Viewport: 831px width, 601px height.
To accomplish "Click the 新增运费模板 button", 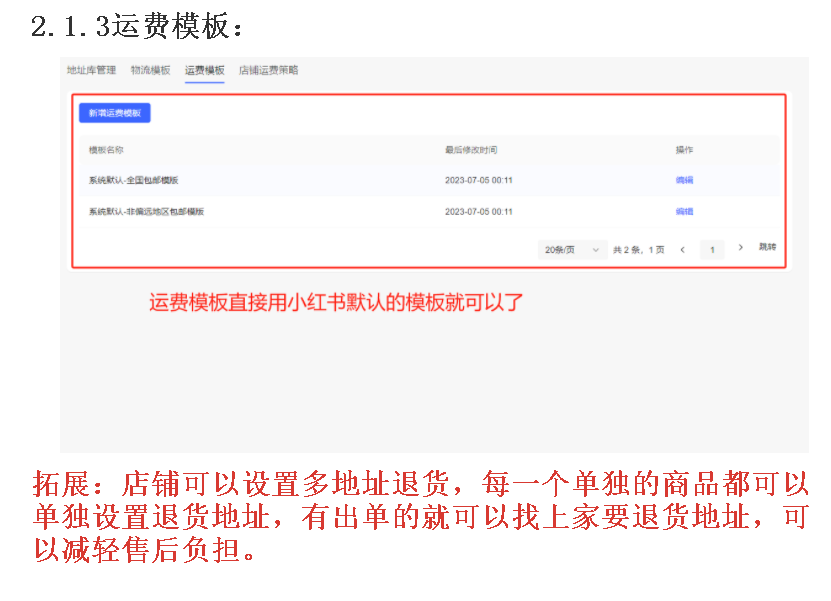I will pyautogui.click(x=115, y=113).
